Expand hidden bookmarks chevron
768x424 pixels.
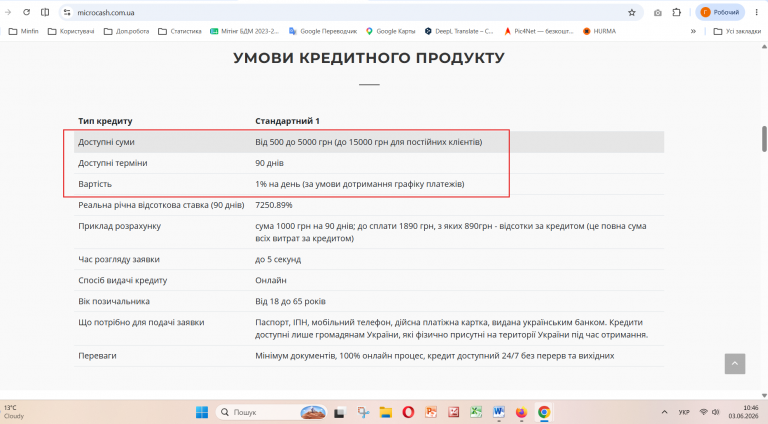(x=693, y=31)
